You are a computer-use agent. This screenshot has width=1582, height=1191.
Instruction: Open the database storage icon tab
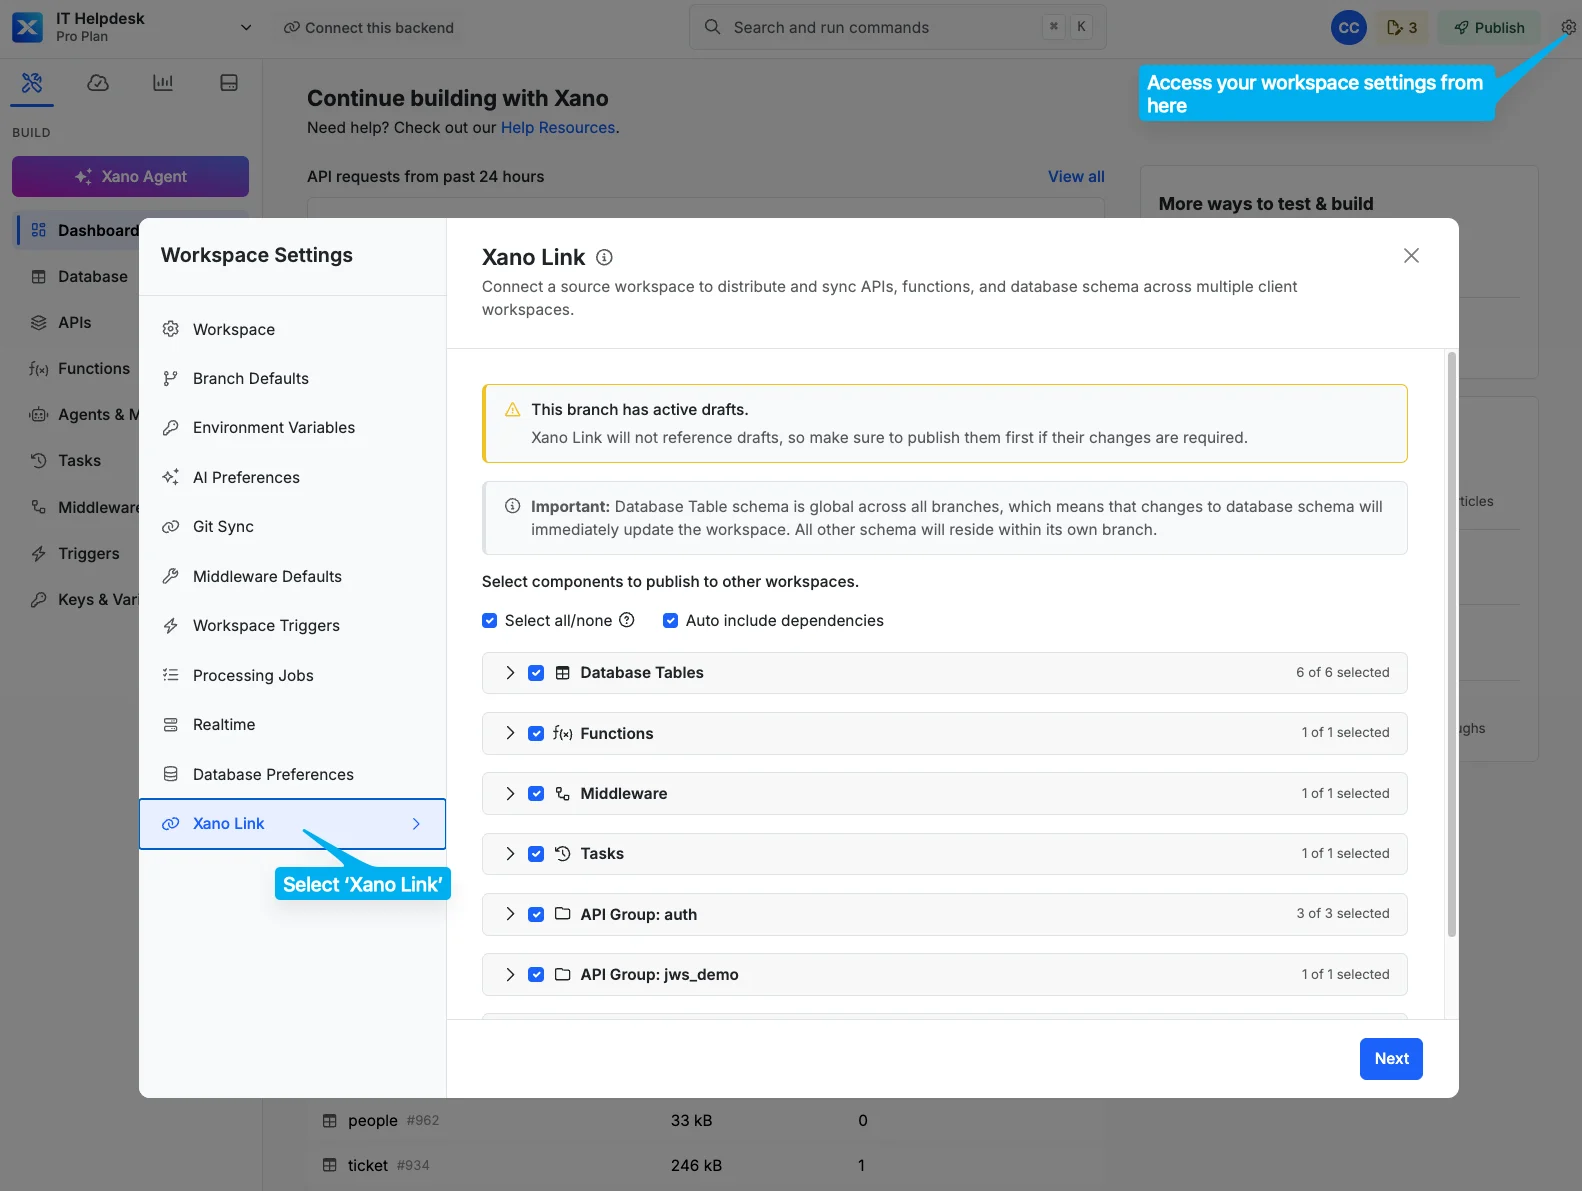(229, 82)
